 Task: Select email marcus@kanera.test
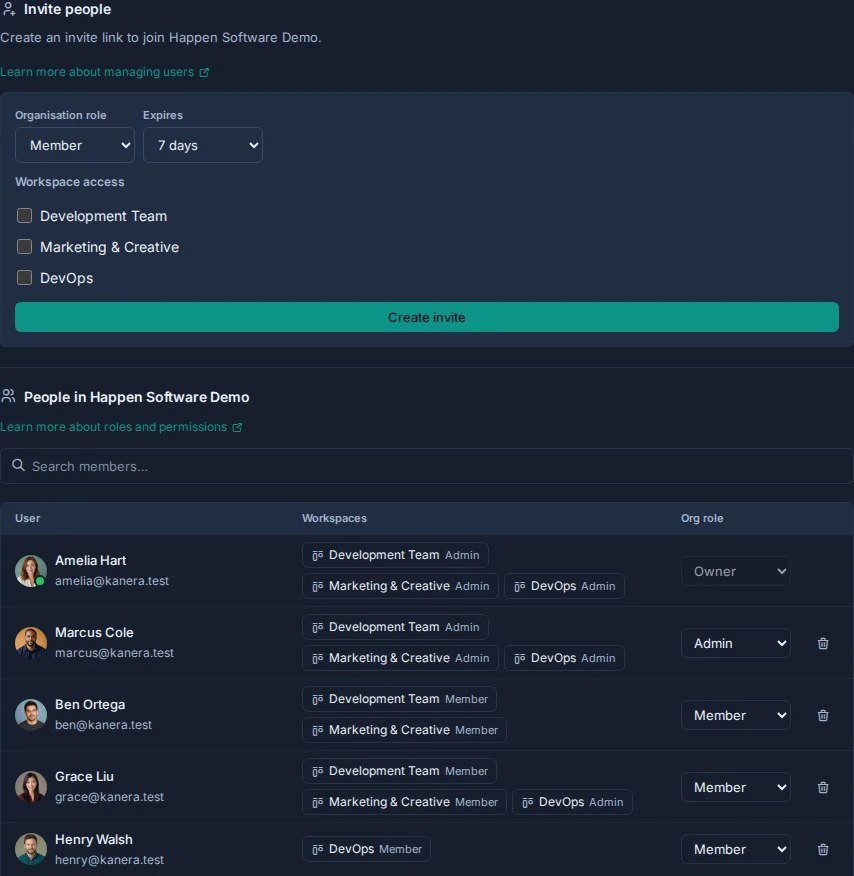pos(114,653)
